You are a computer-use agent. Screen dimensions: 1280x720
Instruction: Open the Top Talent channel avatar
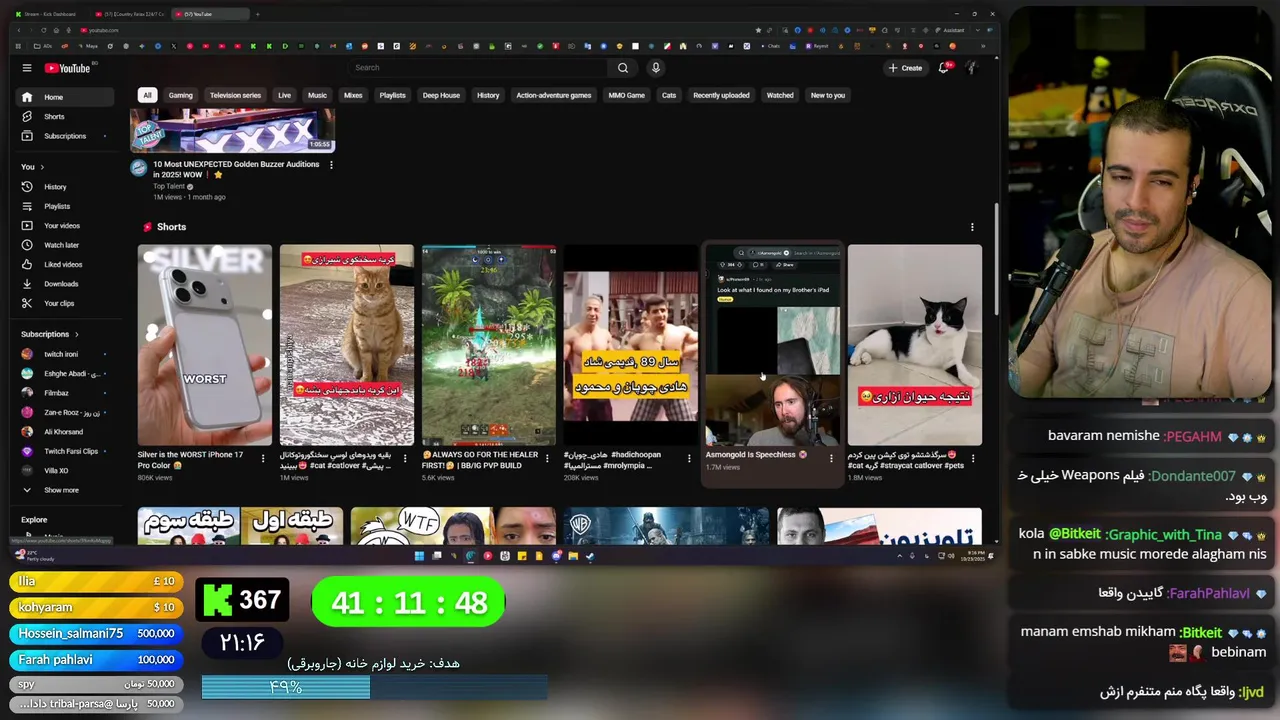coord(139,168)
